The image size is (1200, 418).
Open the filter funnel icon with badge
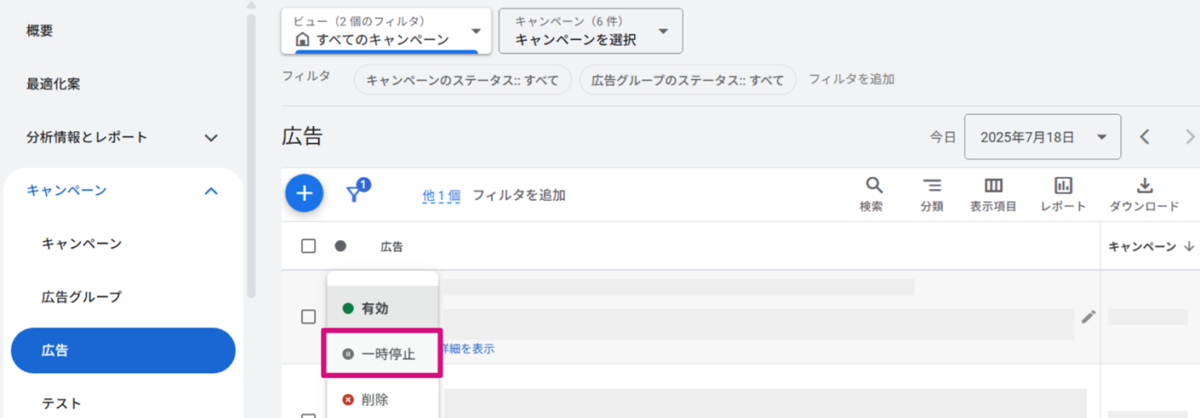[x=357, y=192]
